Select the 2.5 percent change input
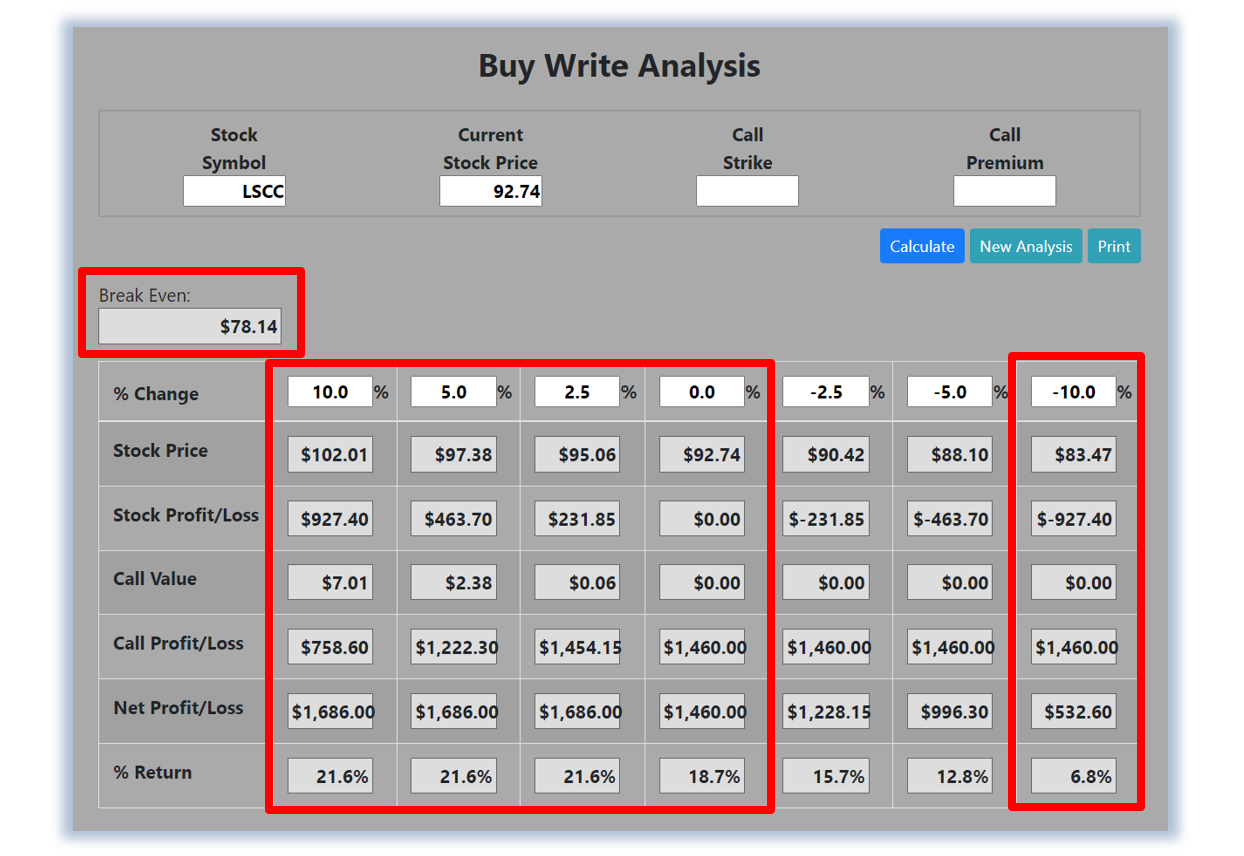 [x=577, y=392]
